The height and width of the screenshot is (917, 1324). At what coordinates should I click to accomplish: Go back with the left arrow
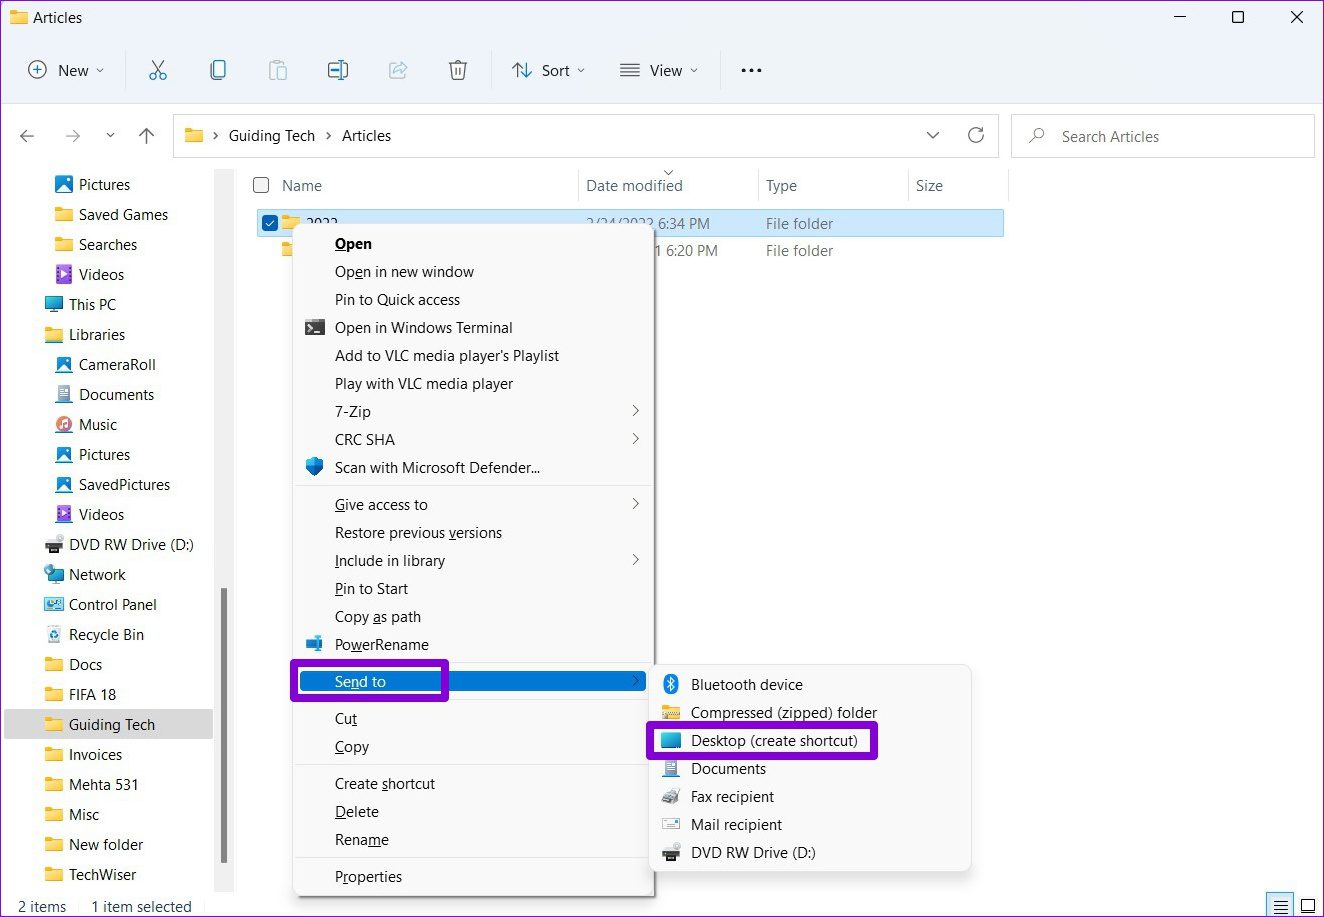(28, 136)
